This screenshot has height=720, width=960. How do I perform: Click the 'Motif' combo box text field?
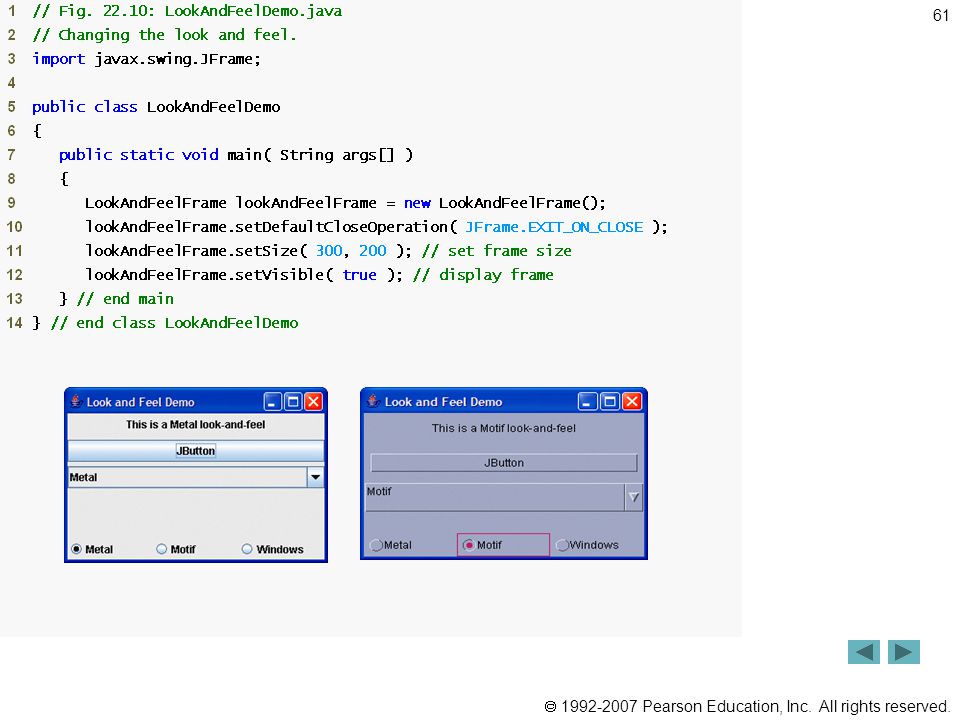tap(495, 497)
